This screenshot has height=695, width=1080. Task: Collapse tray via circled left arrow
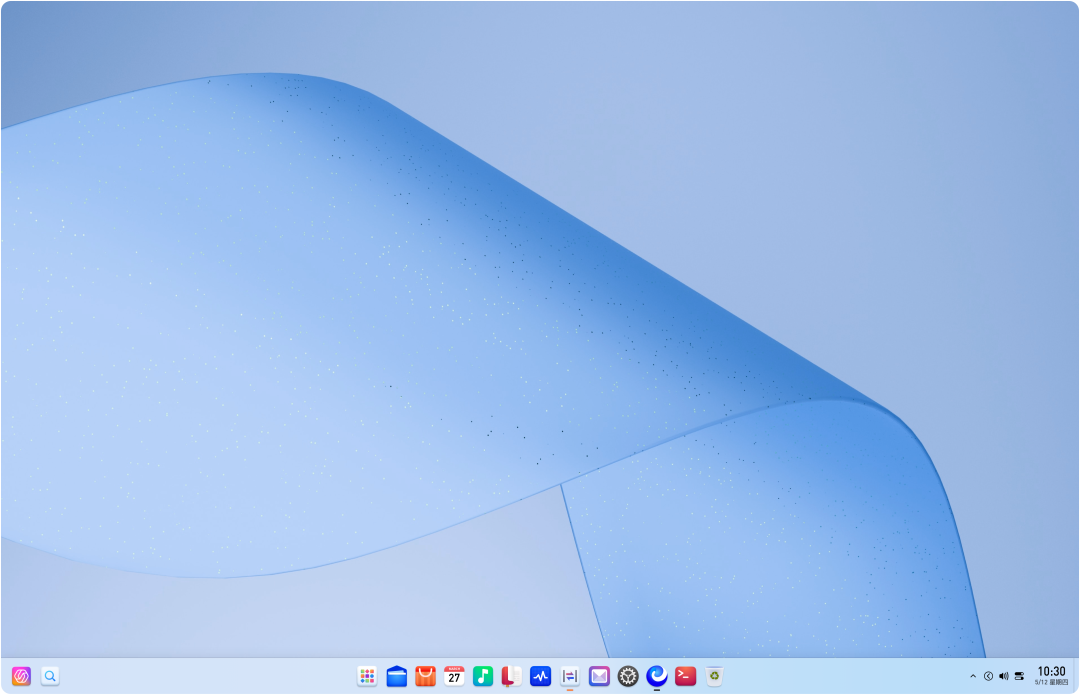click(x=988, y=676)
